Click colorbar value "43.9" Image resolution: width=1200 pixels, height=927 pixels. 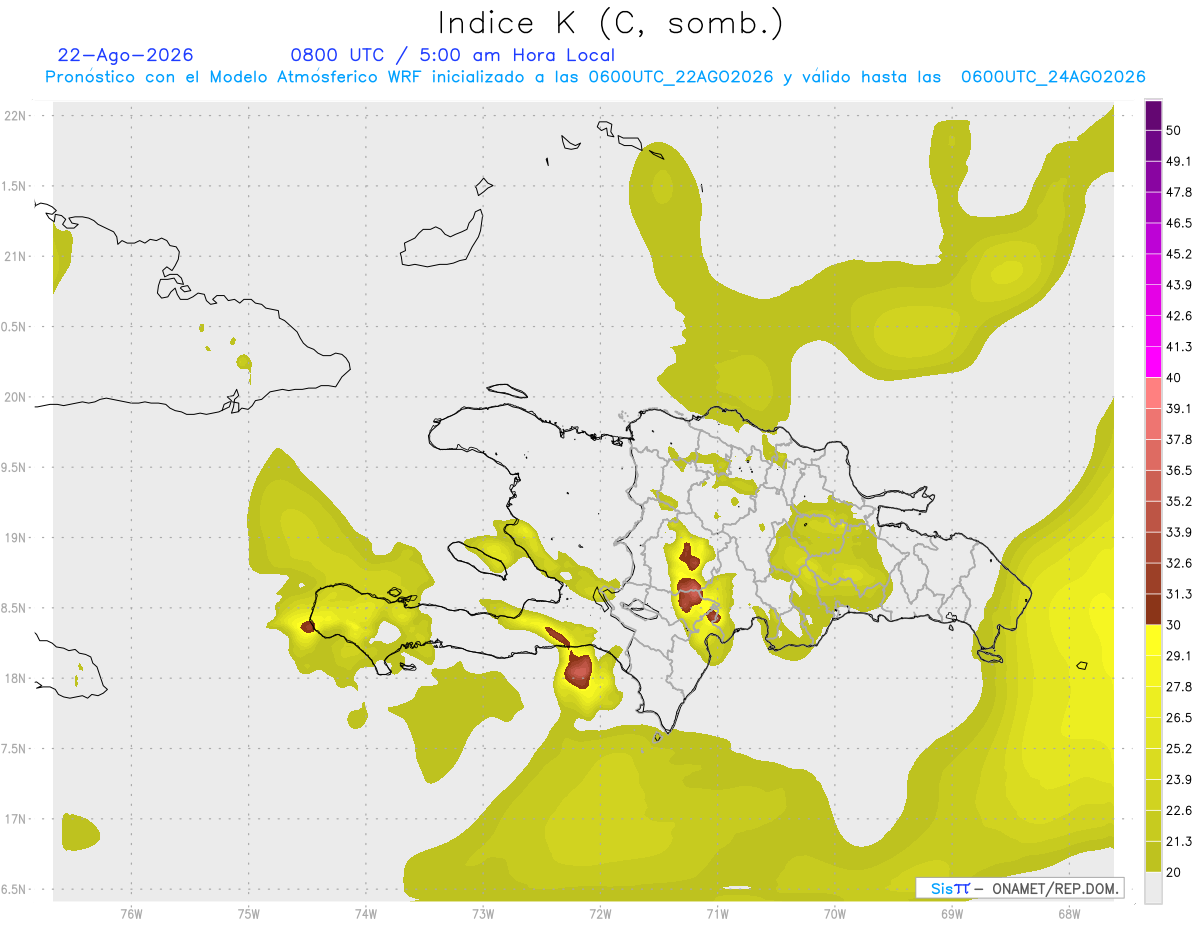coord(1178,285)
